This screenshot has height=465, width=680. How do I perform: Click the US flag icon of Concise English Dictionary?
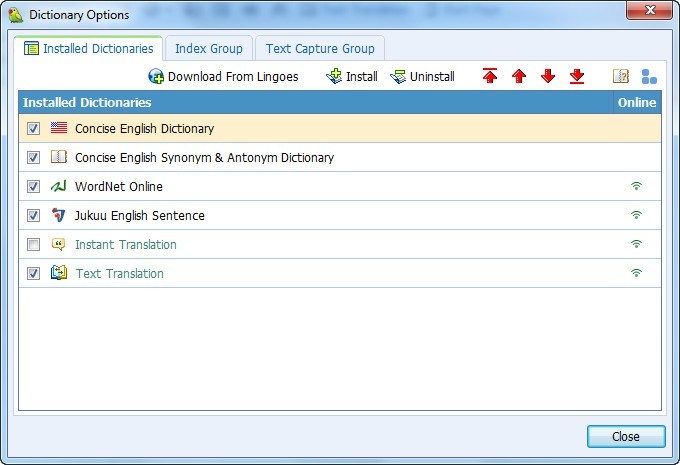[59, 128]
